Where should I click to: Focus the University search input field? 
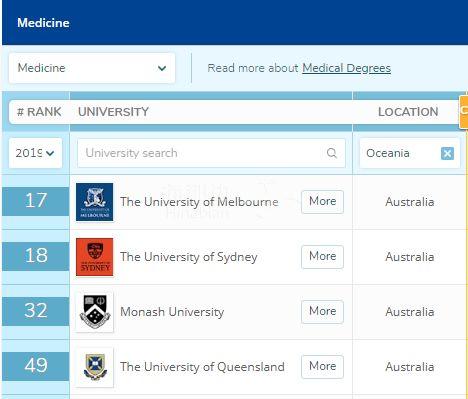click(x=211, y=153)
